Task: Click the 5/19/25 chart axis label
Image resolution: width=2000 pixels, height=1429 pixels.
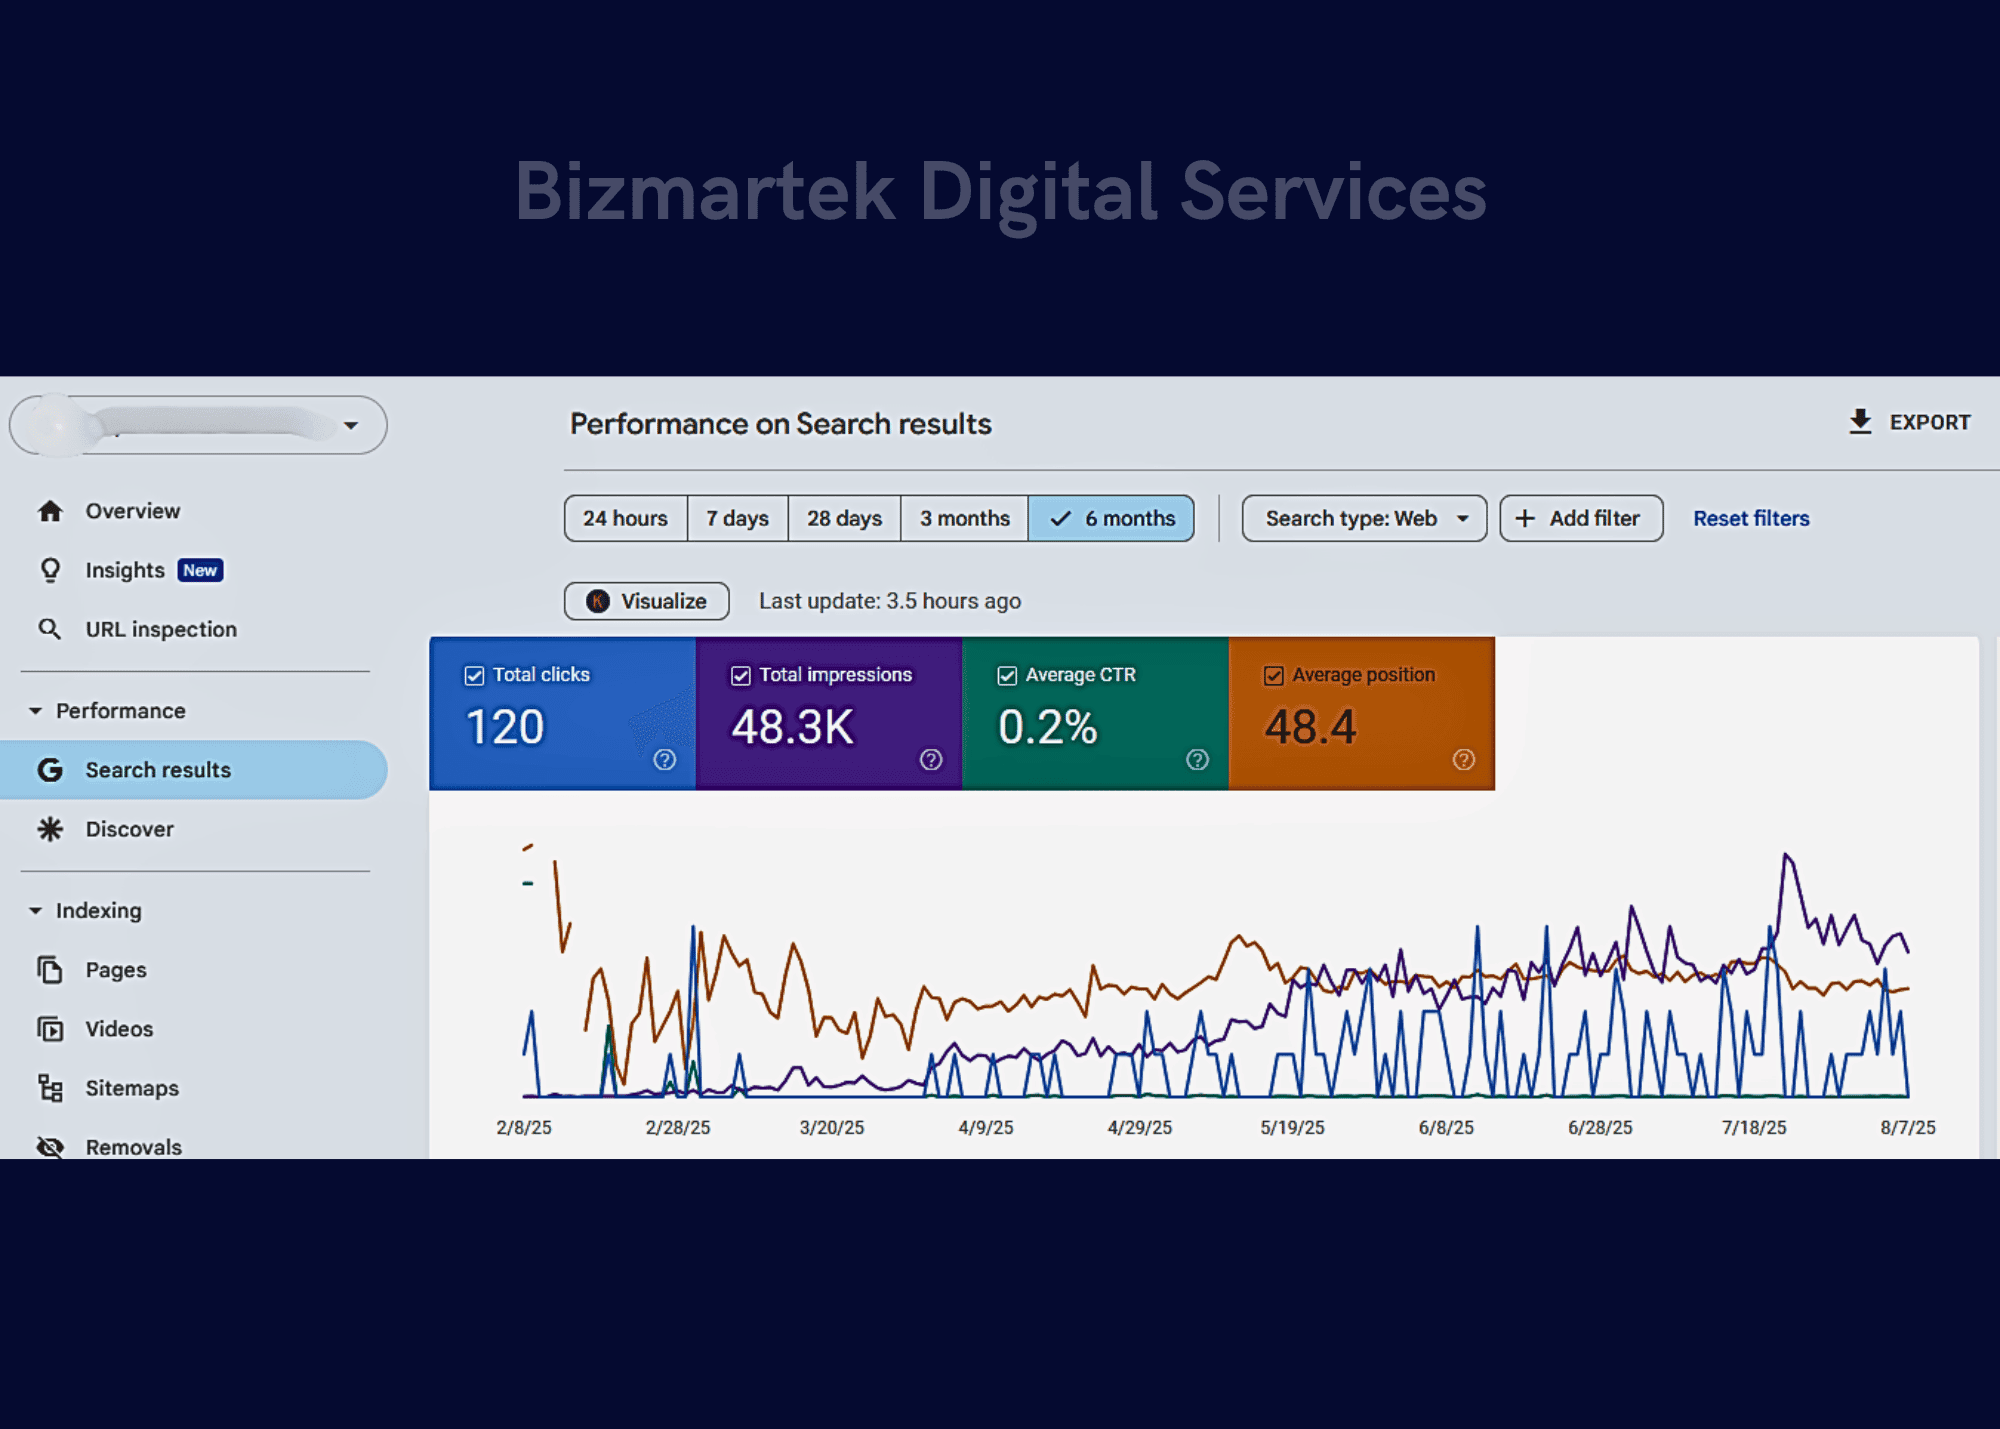Action: [x=1292, y=1128]
